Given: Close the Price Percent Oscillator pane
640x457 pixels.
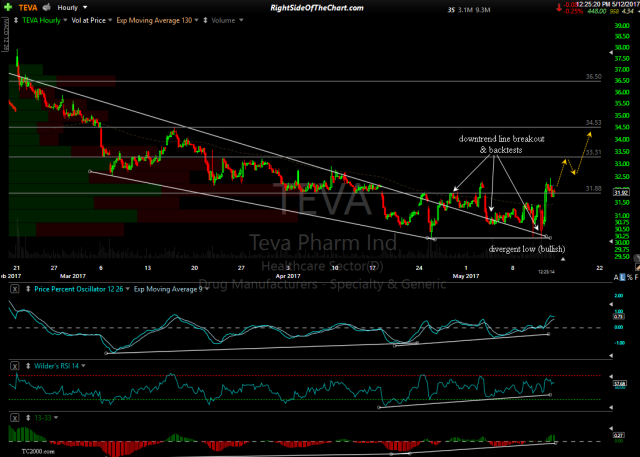Looking at the screenshot, I should (x=15, y=289).
